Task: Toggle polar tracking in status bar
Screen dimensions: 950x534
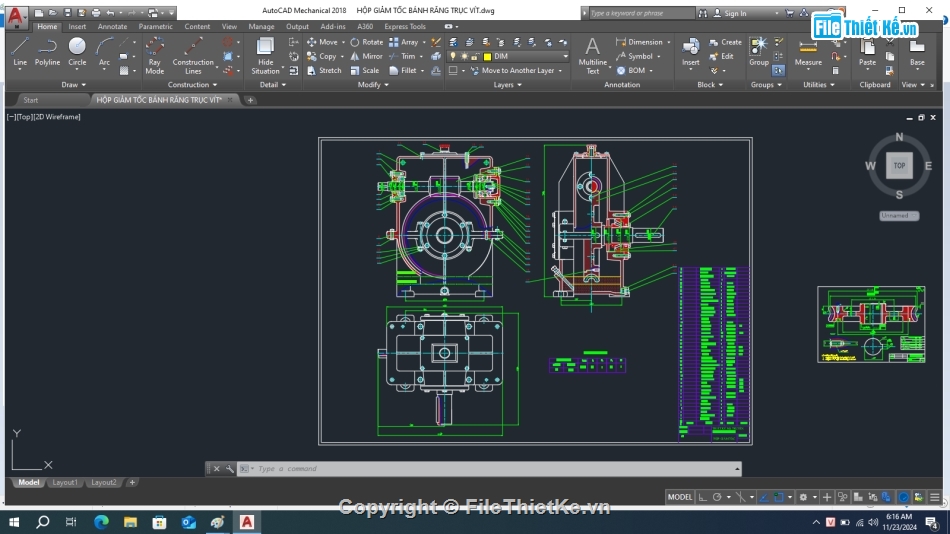Action: tap(717, 497)
